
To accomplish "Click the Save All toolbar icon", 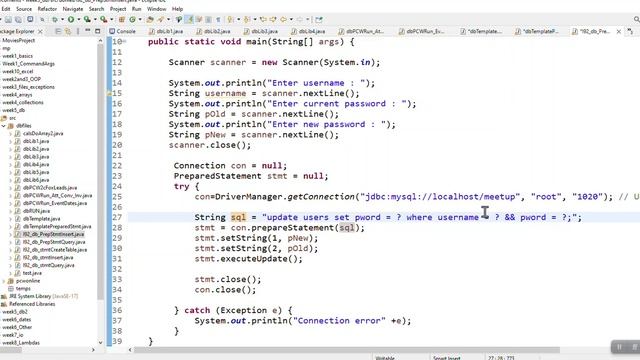I will (x=18, y=19).
